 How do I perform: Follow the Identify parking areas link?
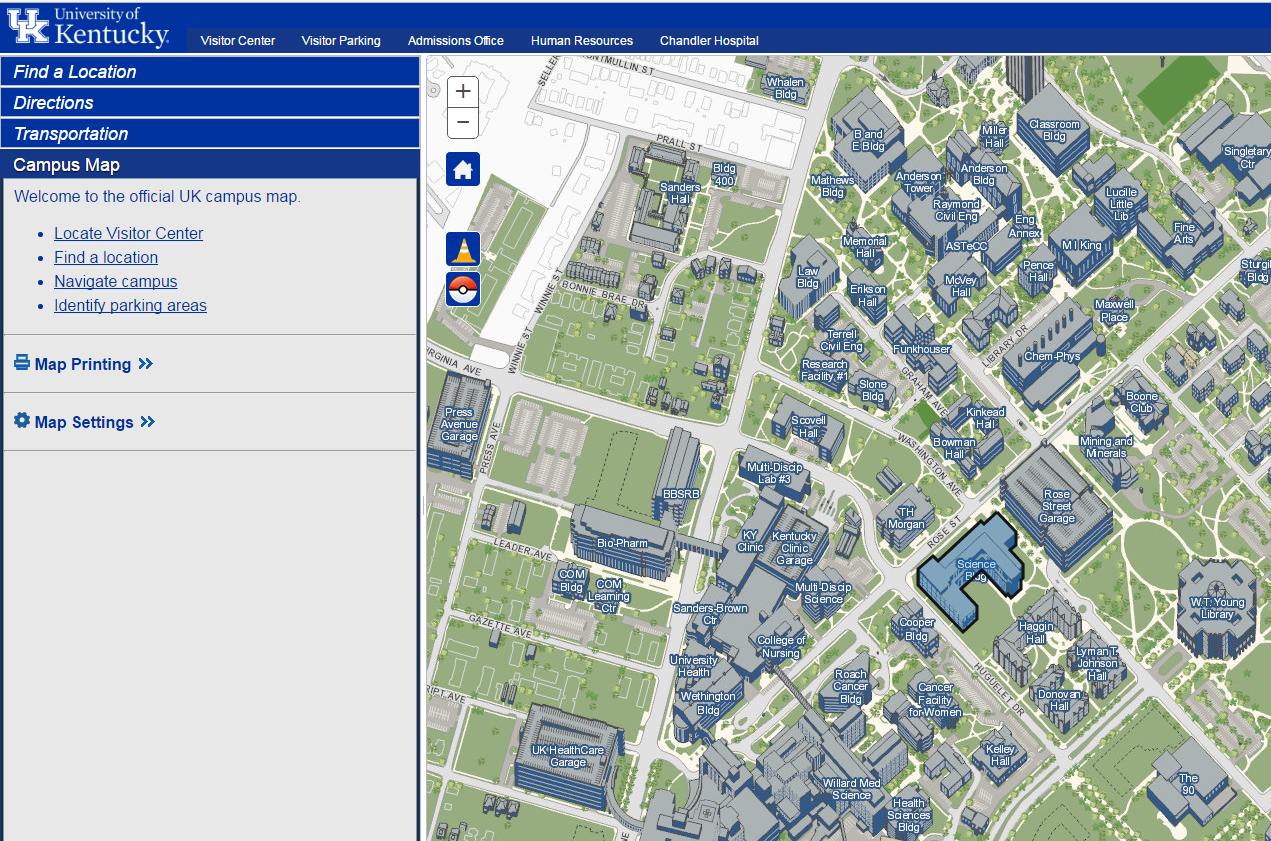point(131,305)
